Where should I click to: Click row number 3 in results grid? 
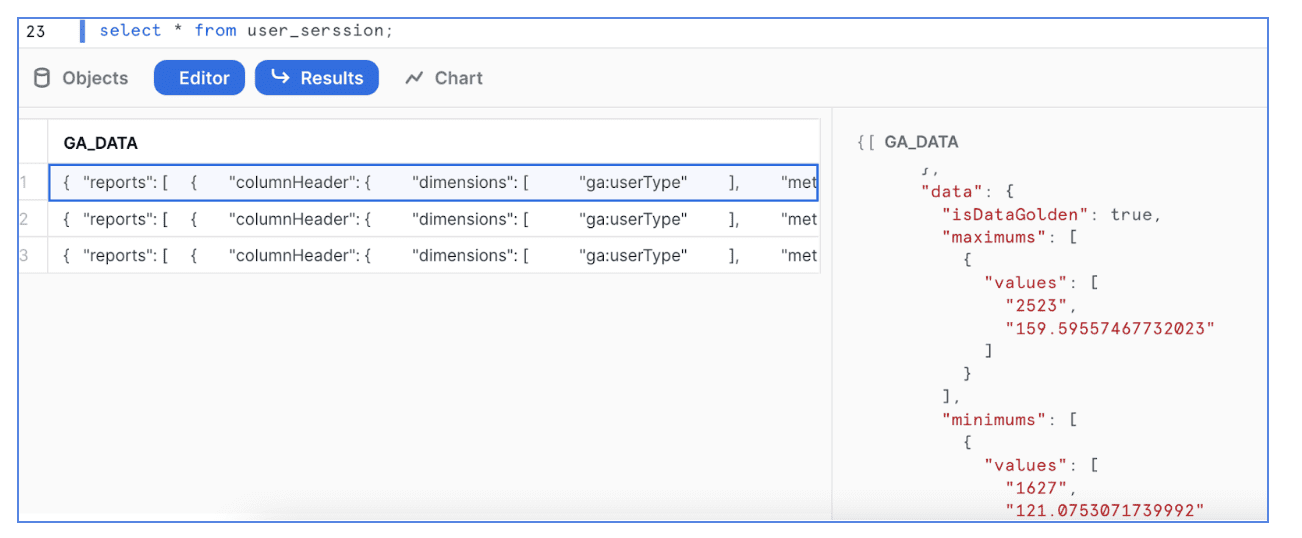pos(24,255)
